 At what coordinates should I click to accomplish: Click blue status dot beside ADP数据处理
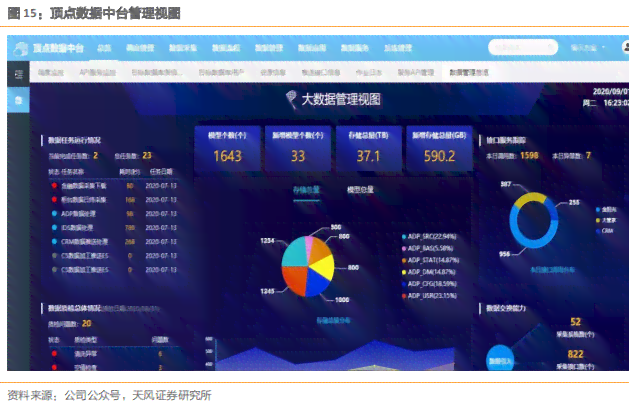click(x=54, y=214)
